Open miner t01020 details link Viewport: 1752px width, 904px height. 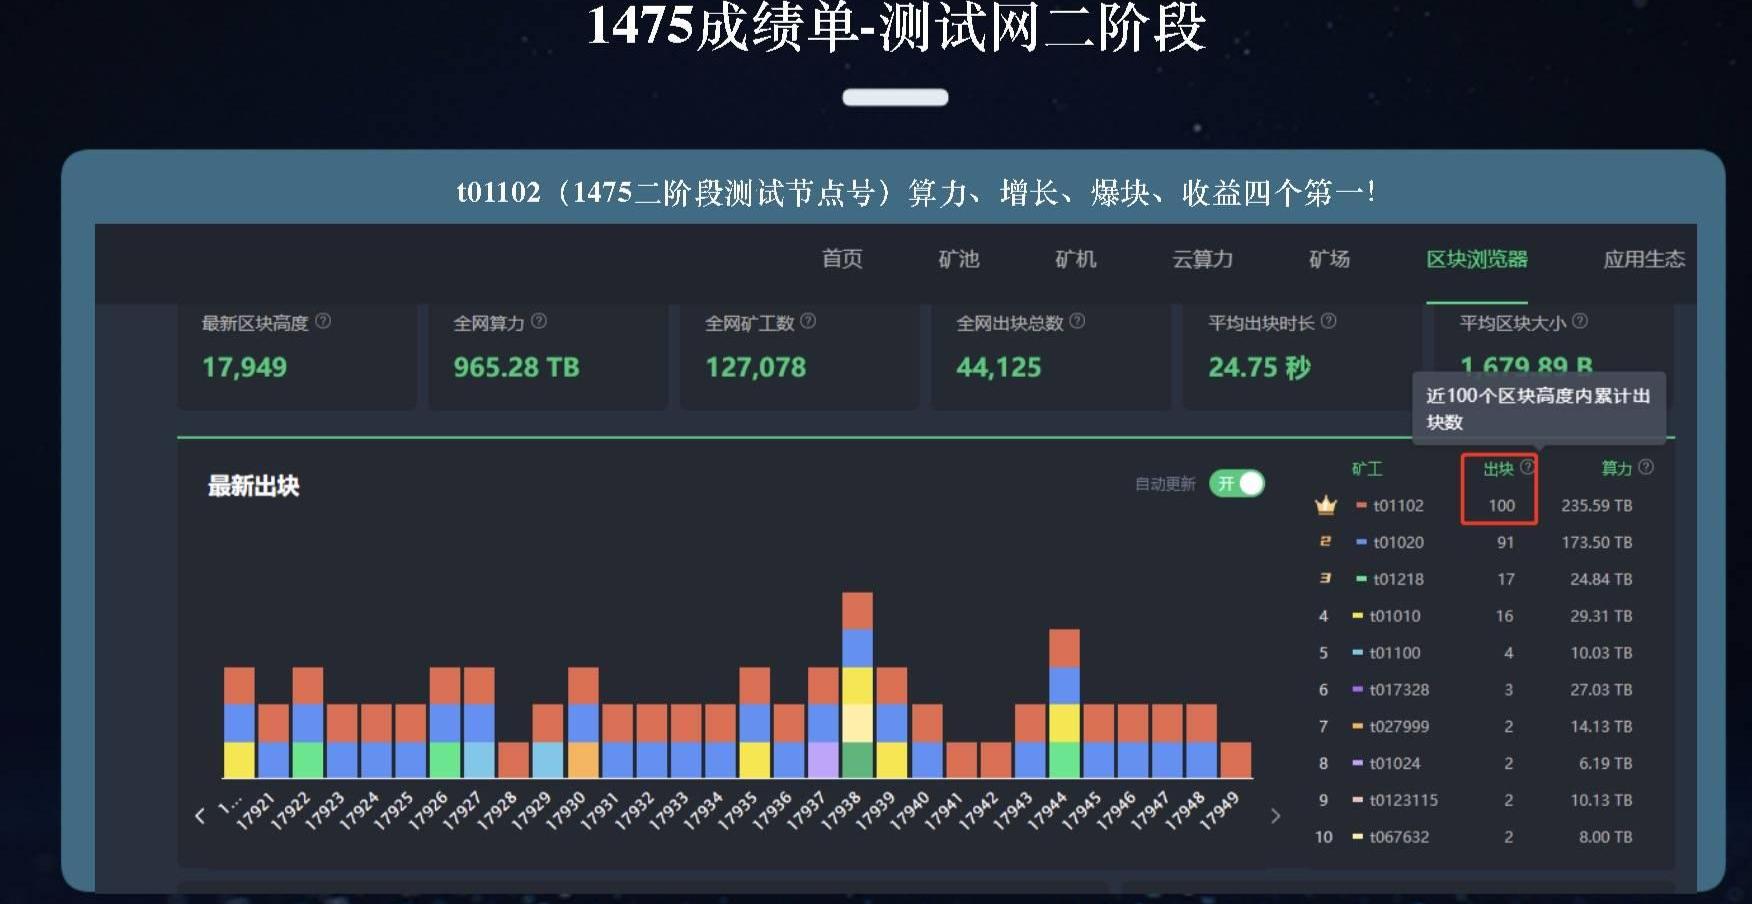[1398, 542]
